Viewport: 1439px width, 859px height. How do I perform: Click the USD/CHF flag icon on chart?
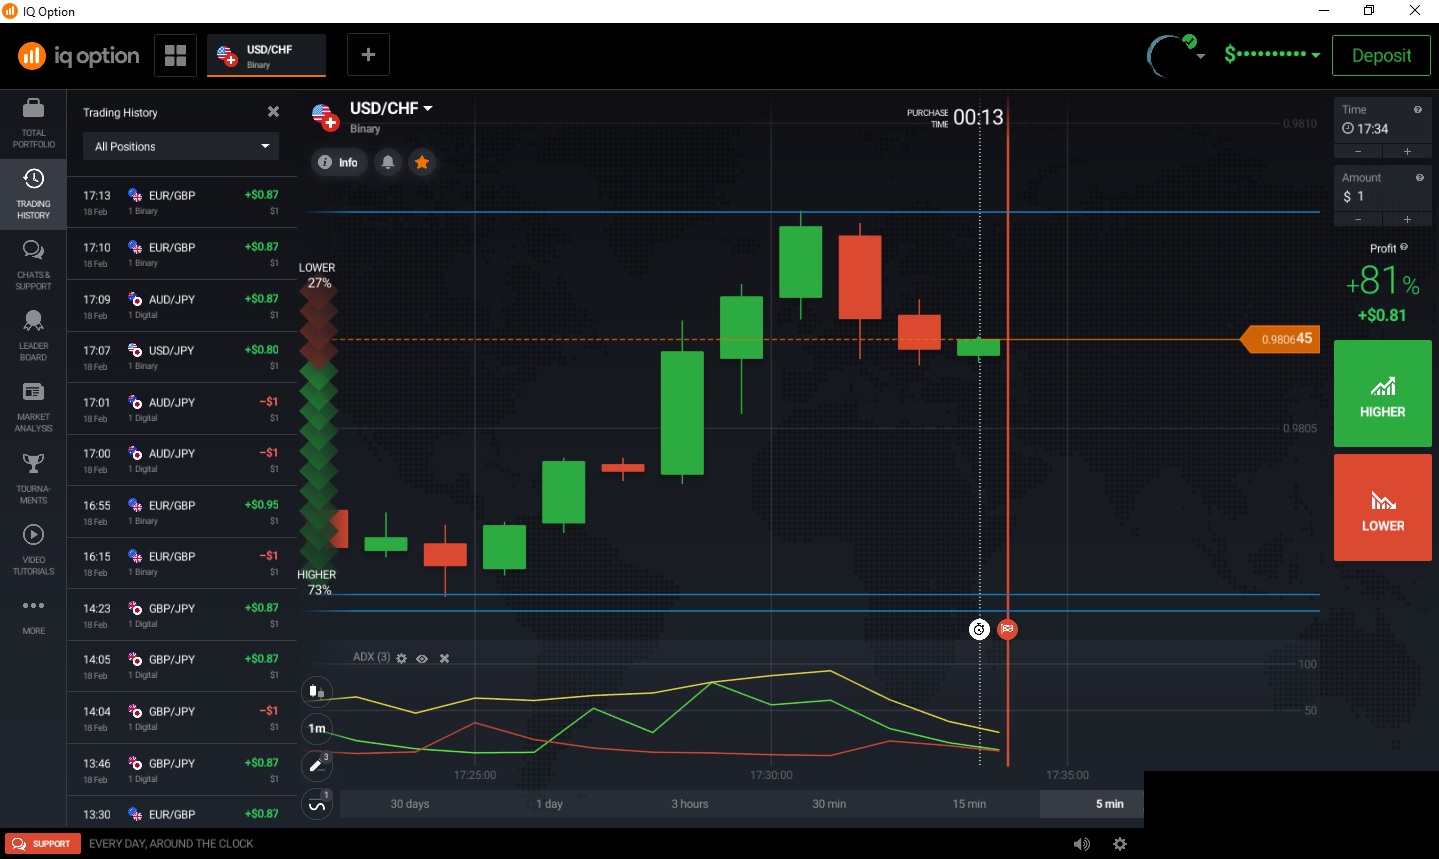pos(324,117)
